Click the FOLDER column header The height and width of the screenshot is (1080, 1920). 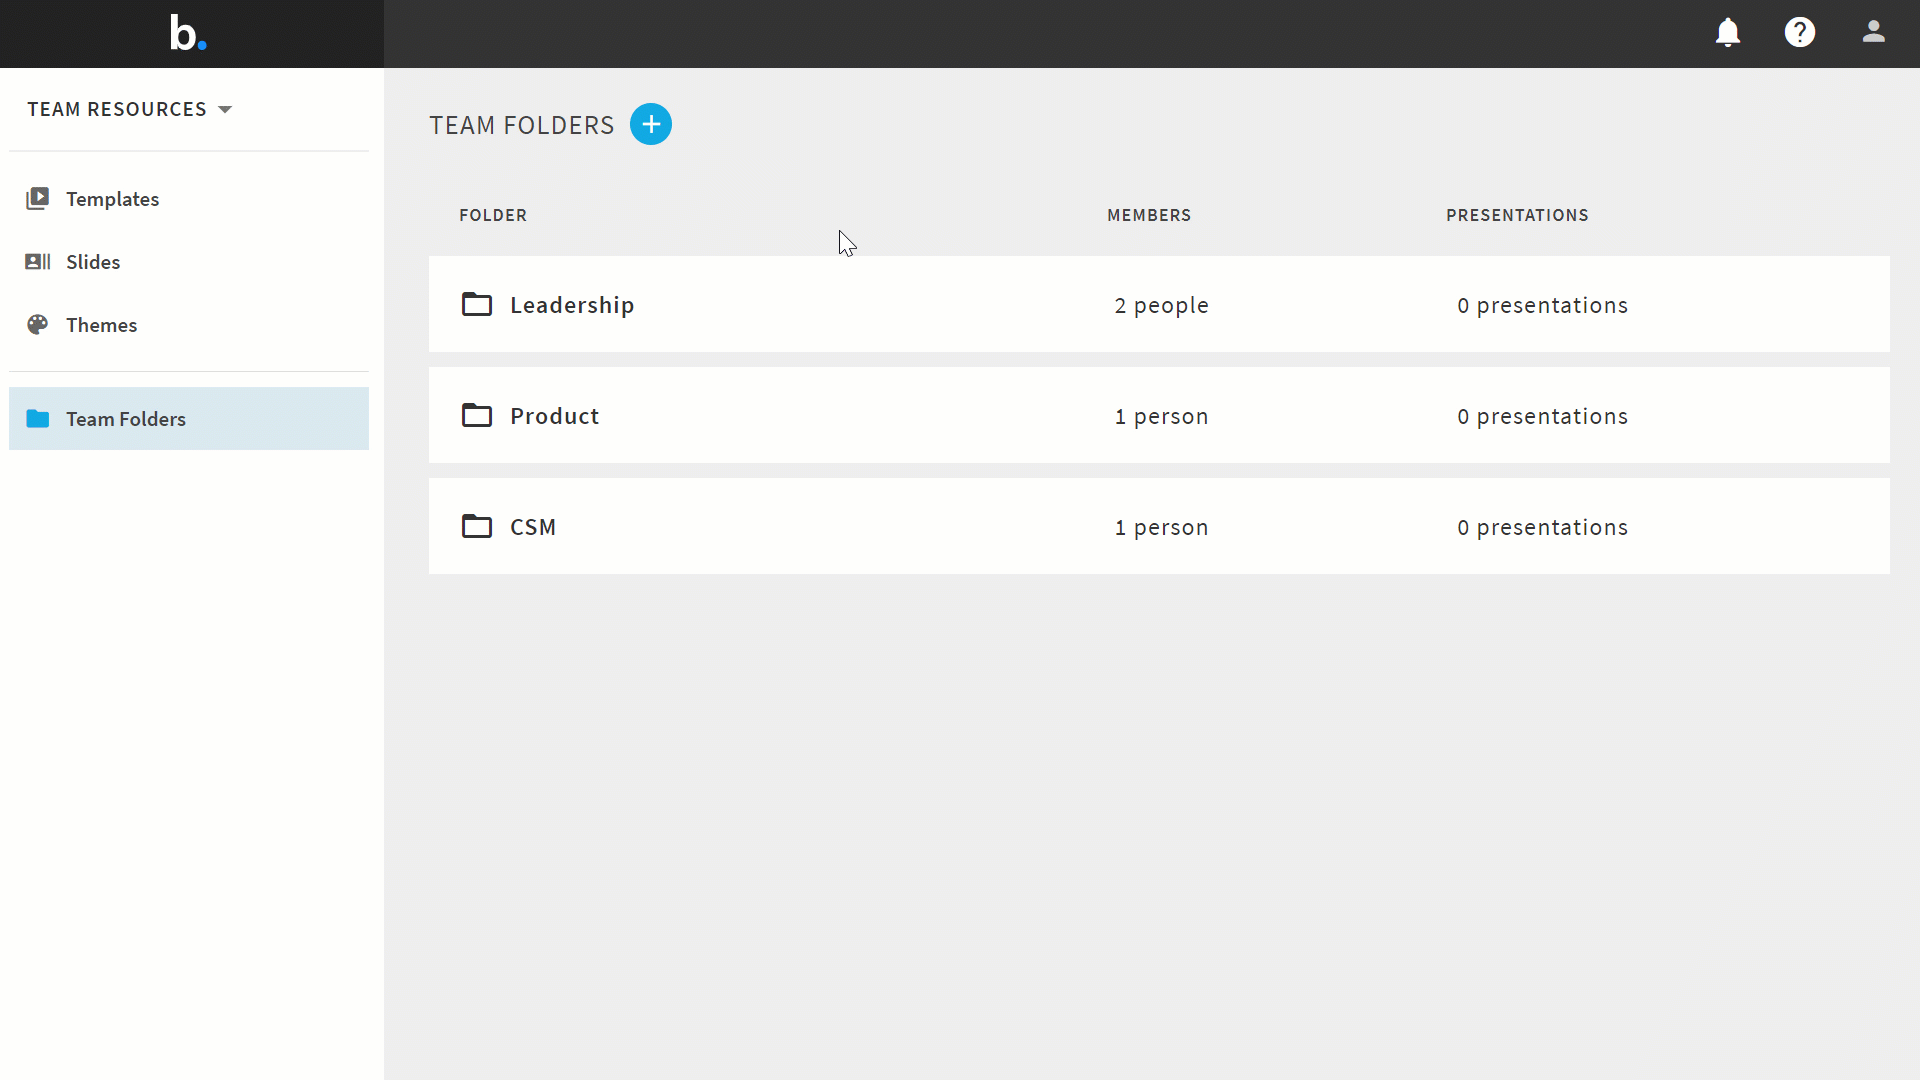tap(493, 215)
